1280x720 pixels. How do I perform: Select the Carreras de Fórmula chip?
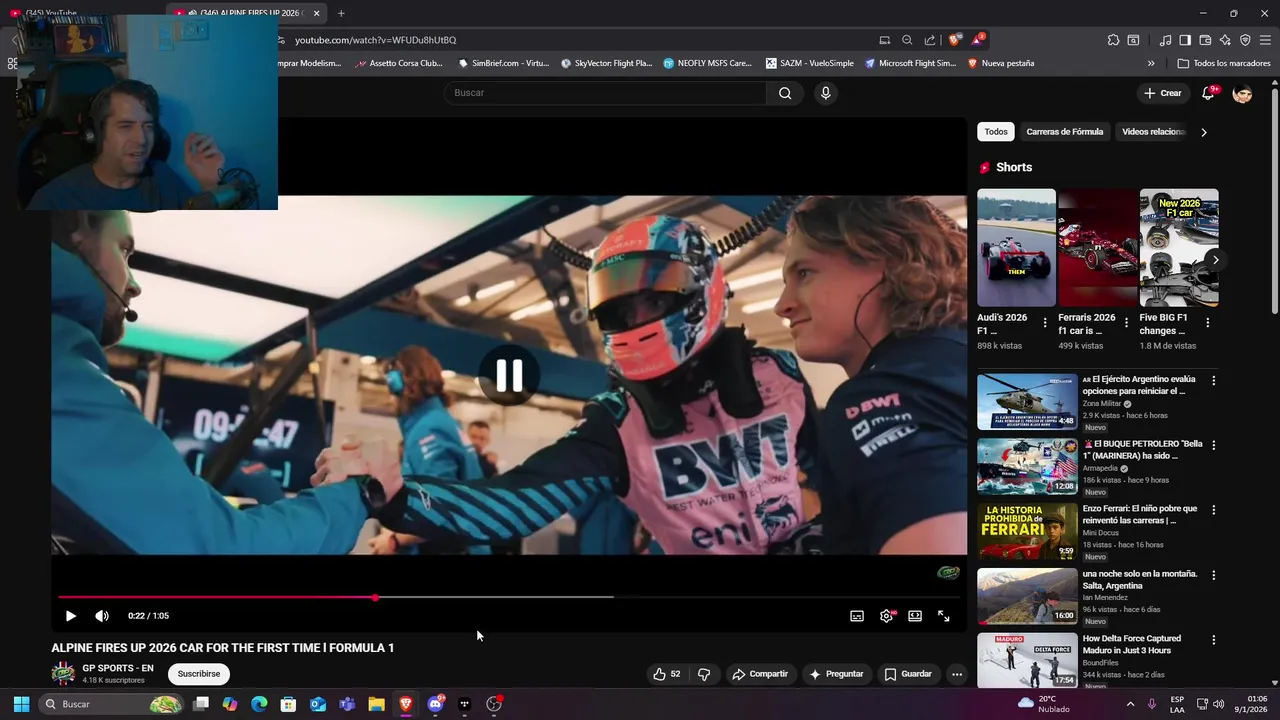click(1064, 132)
